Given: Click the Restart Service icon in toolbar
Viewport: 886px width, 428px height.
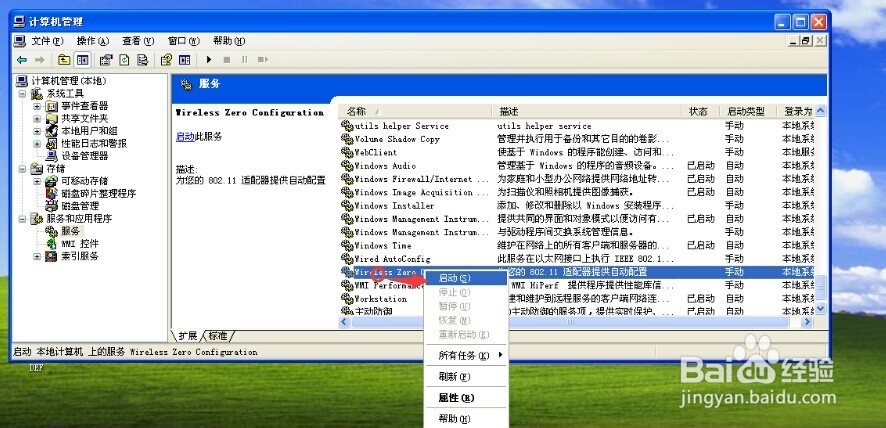Looking at the screenshot, I should pyautogui.click(x=262, y=59).
